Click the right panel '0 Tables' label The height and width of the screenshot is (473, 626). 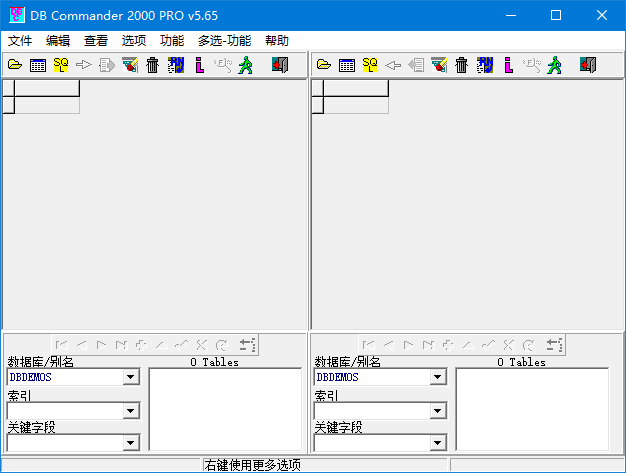(x=521, y=362)
